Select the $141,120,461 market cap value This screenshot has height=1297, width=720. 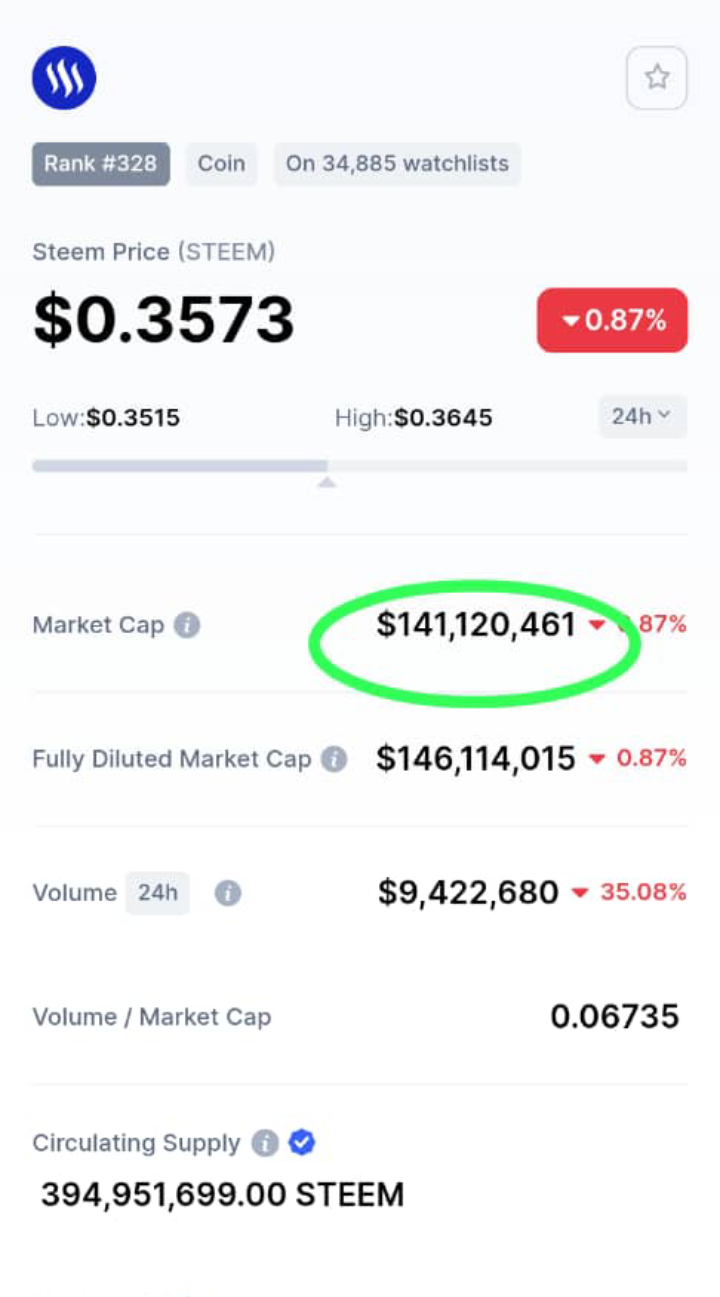click(x=476, y=625)
